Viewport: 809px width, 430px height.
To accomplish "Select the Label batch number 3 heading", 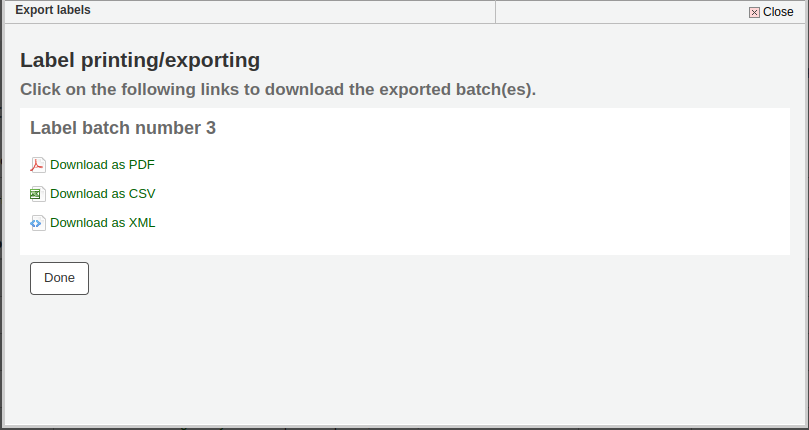I will click(122, 128).
